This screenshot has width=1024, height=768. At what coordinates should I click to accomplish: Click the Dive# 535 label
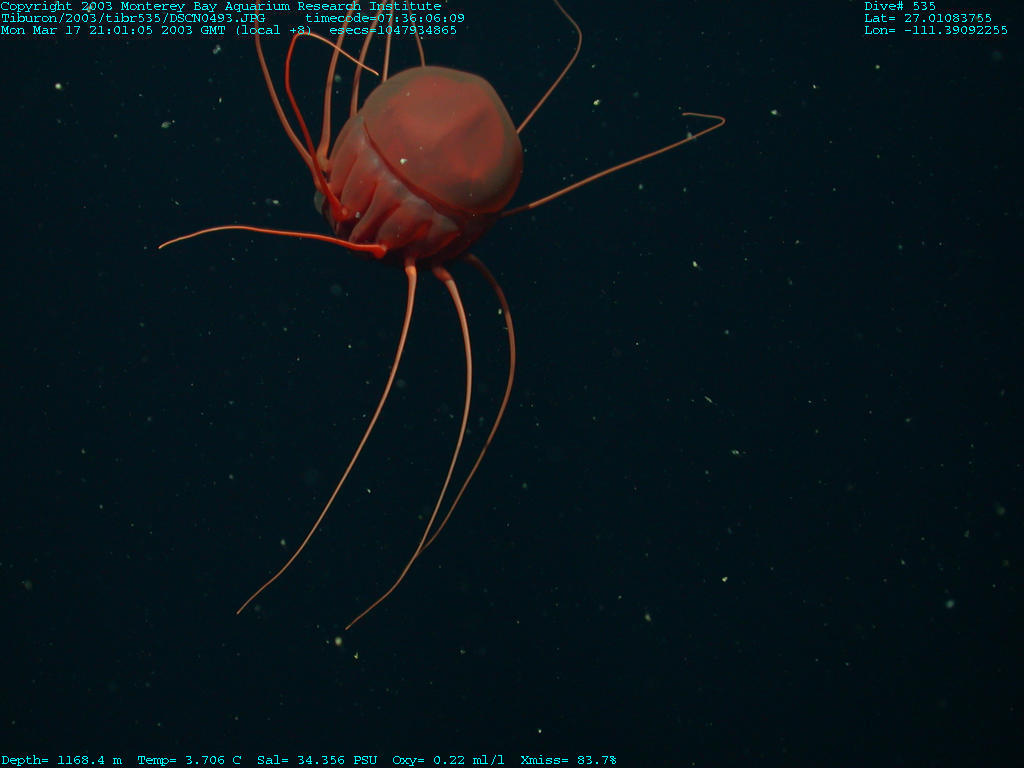coord(900,6)
